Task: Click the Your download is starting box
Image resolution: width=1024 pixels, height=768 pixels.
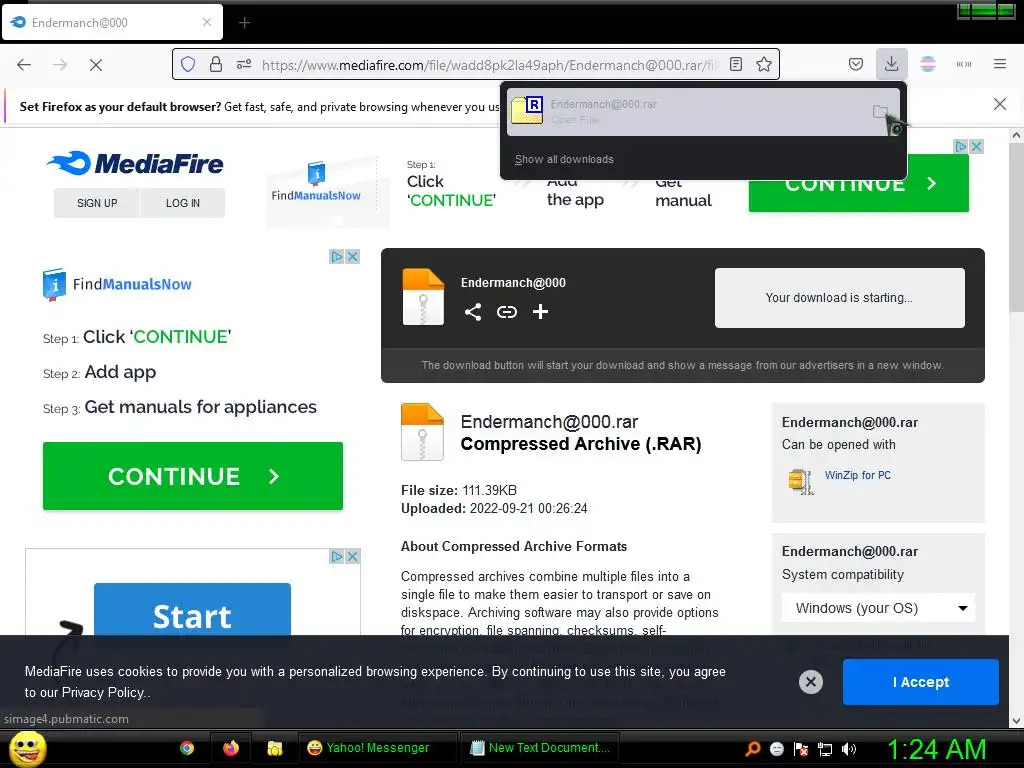Action: 839,298
